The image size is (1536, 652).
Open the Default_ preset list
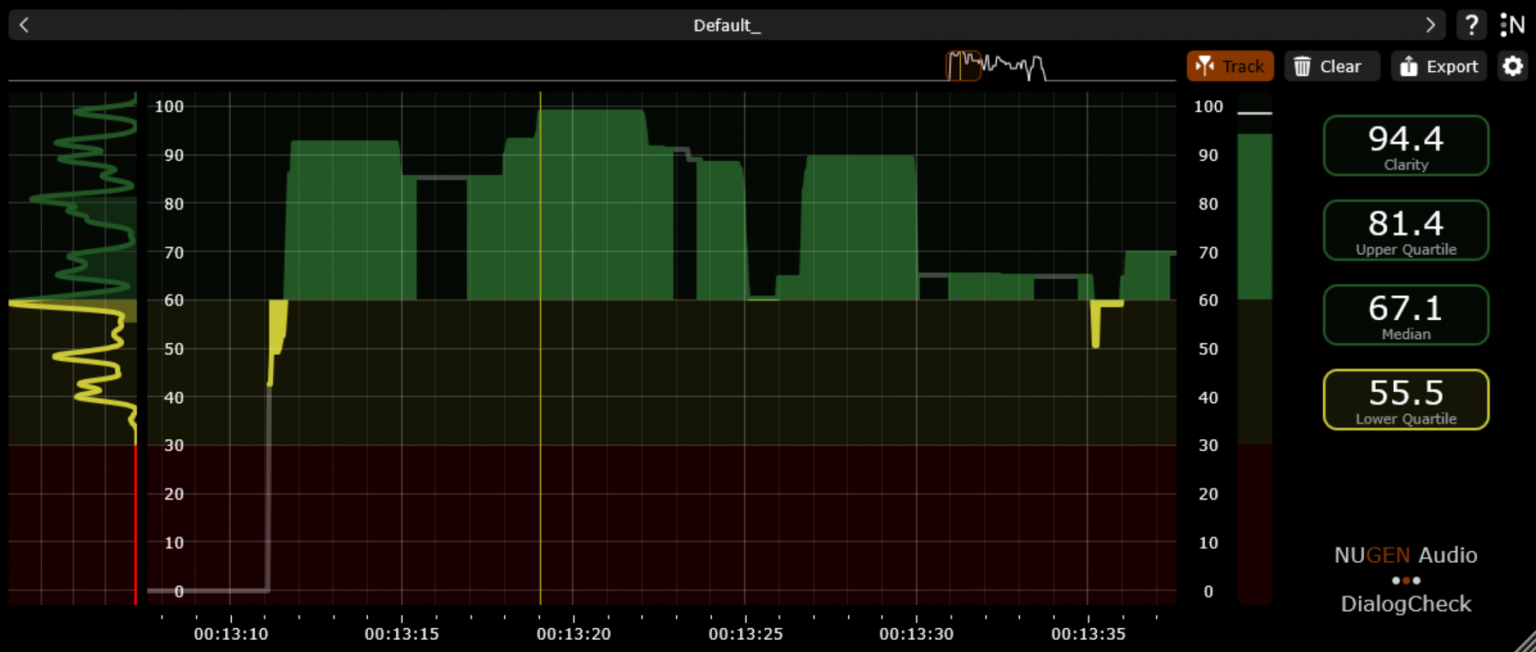[727, 24]
